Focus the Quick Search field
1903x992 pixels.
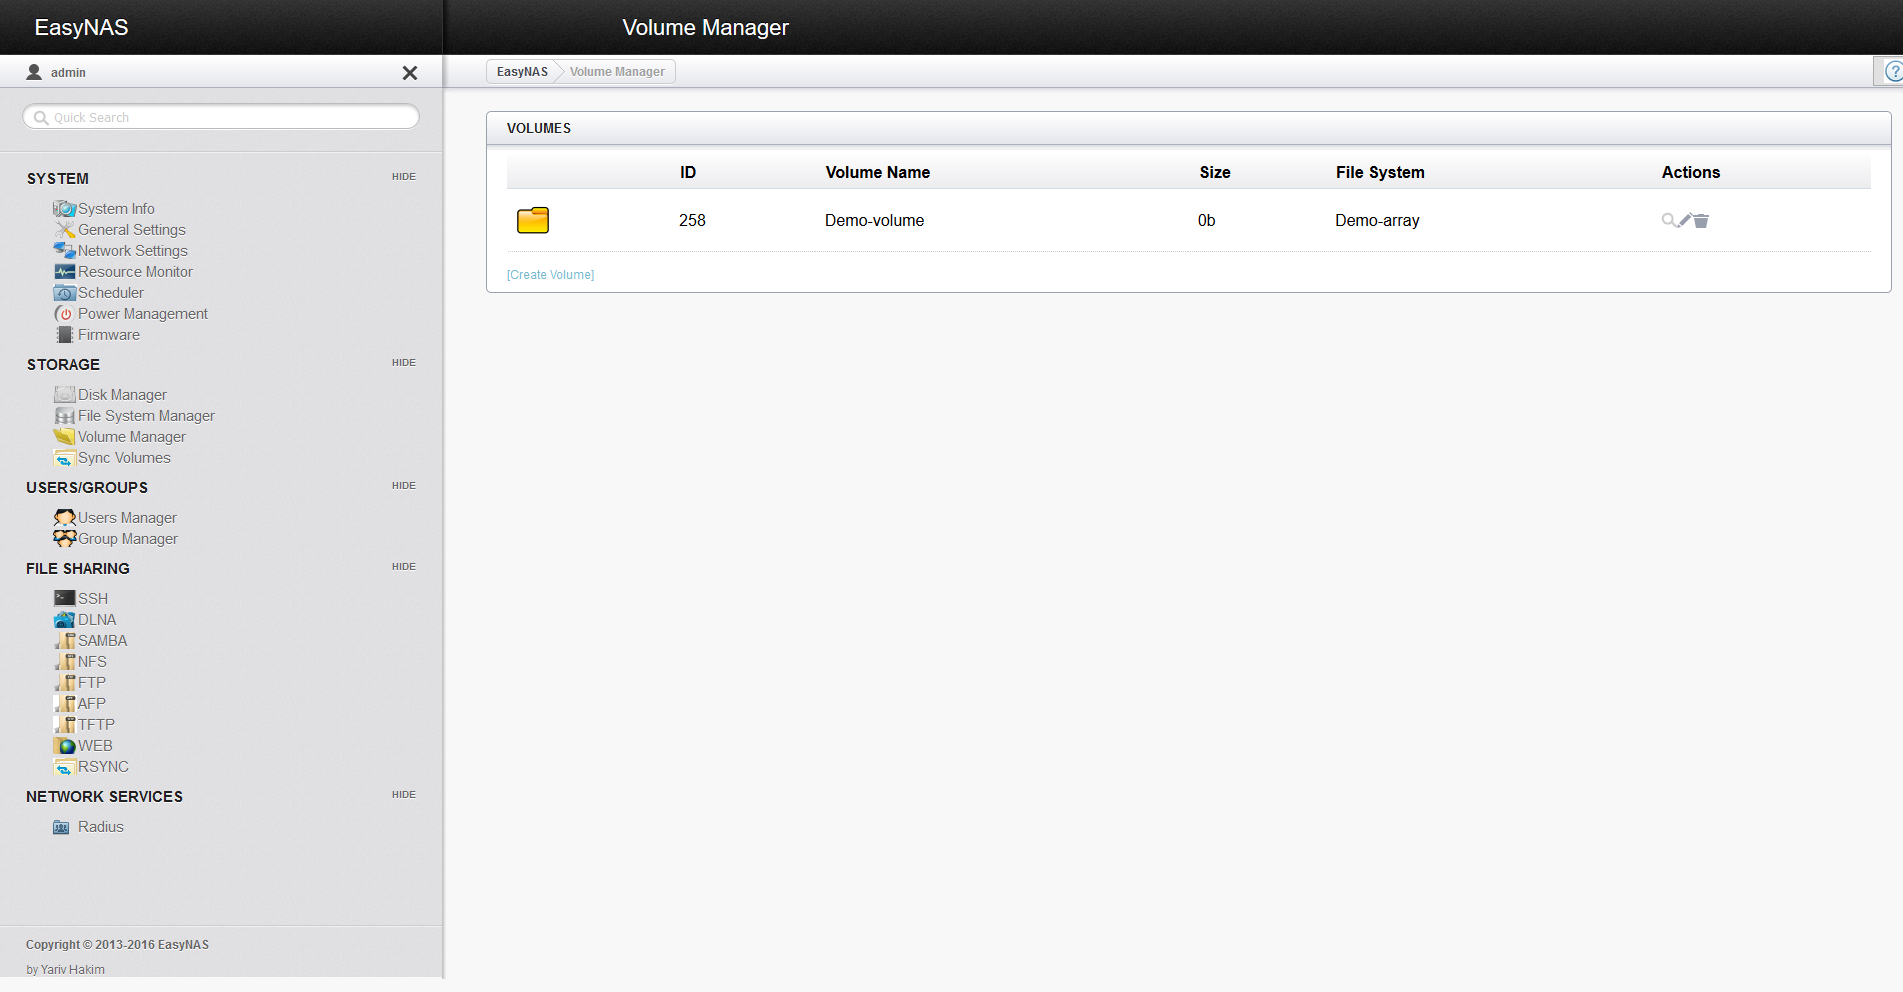coord(221,117)
